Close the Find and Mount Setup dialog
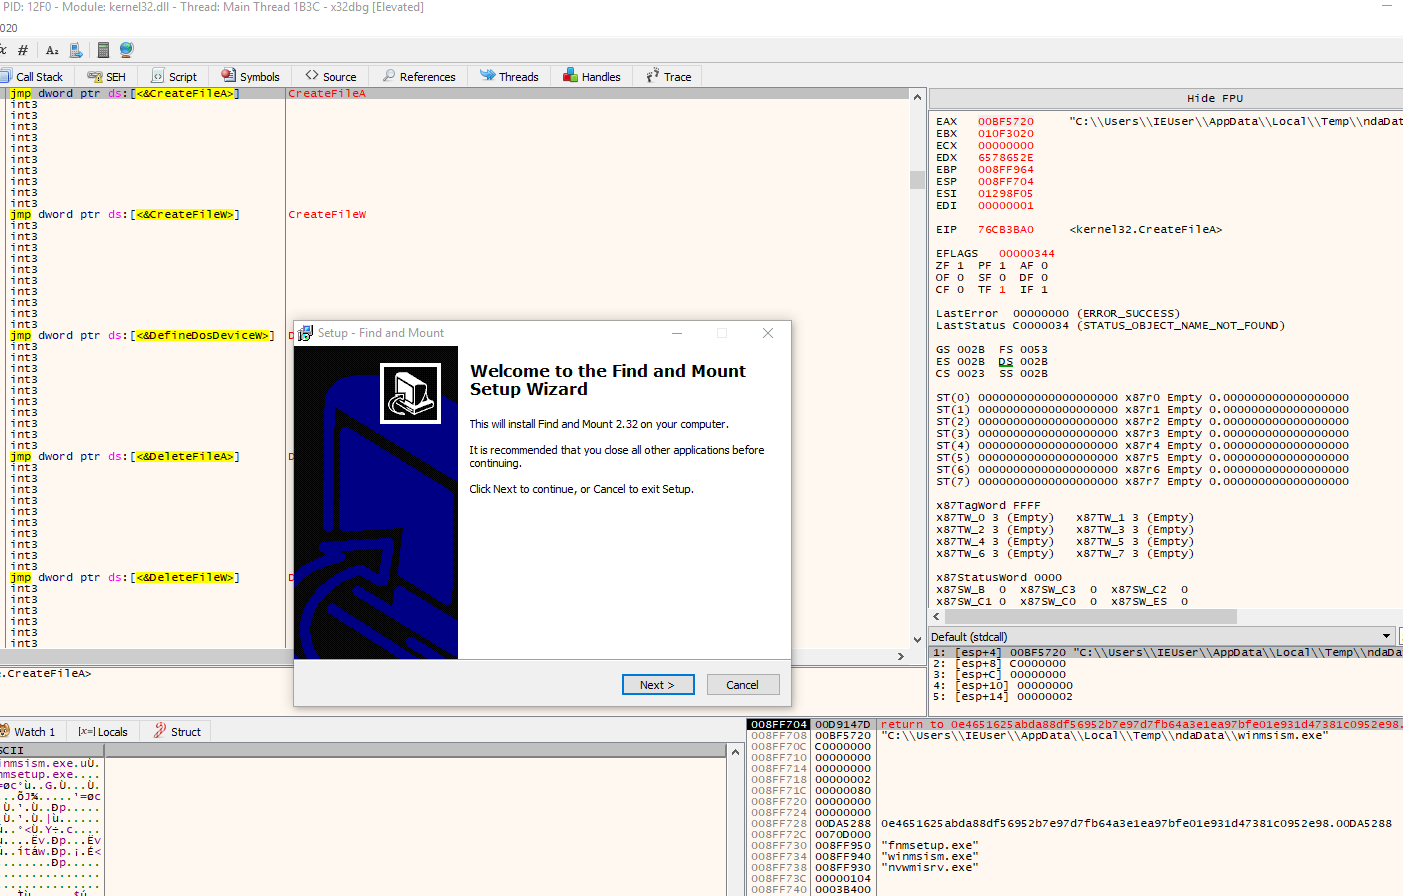 click(768, 333)
